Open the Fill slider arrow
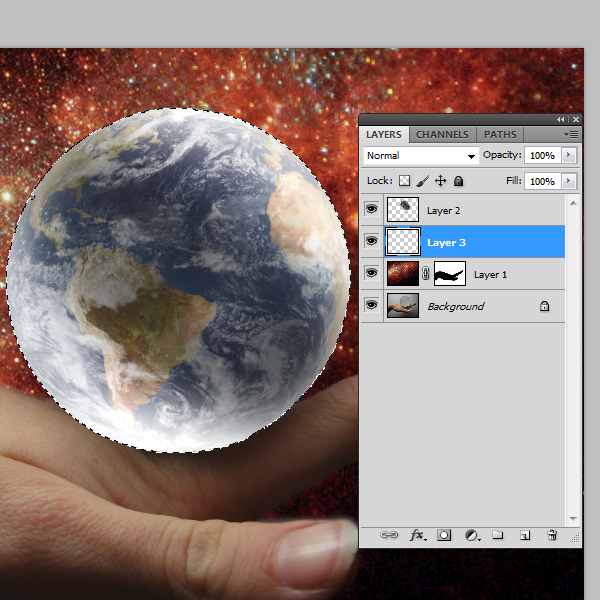 pyautogui.click(x=569, y=181)
